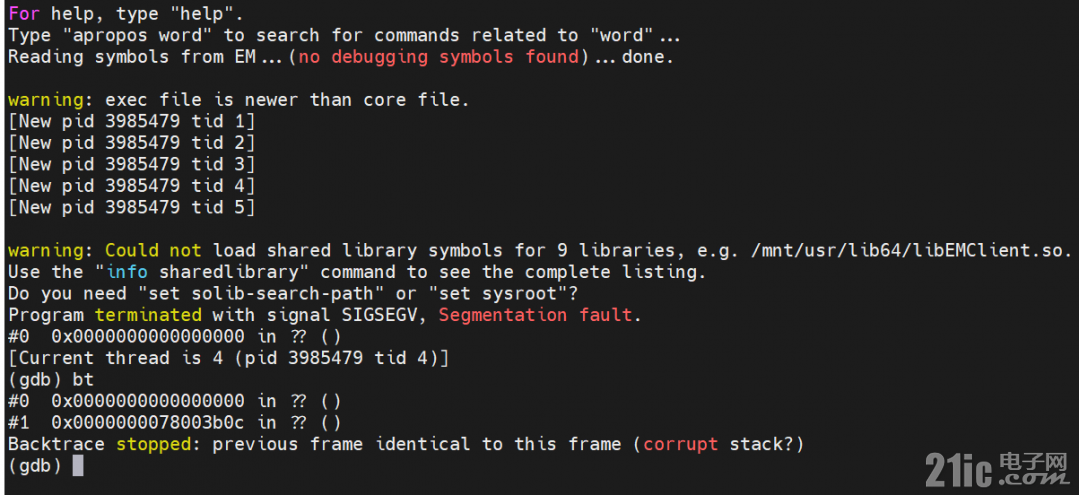Click frame #1 address 0x0000000078003b0c
Screen dimensions: 1079x495
(147, 422)
